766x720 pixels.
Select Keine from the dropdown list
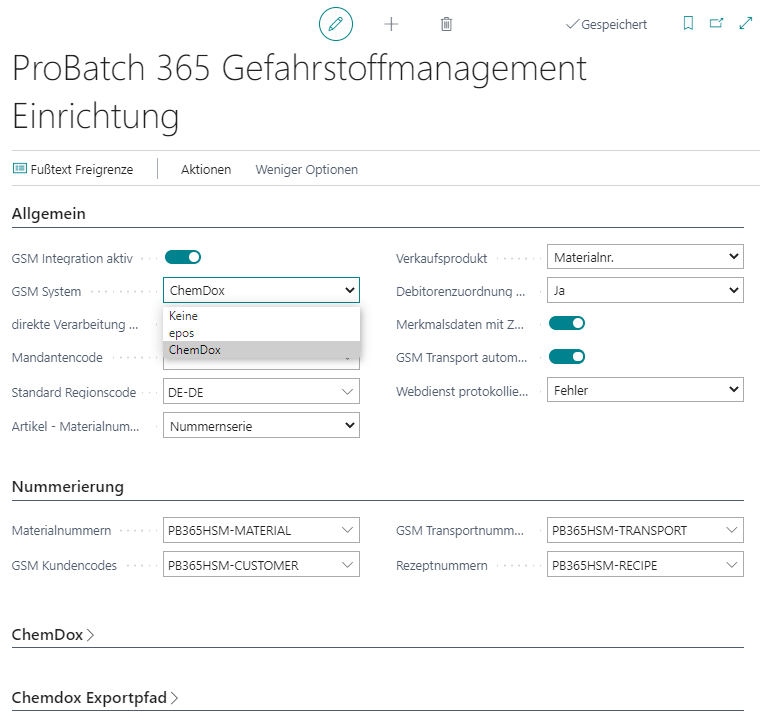pyautogui.click(x=261, y=316)
